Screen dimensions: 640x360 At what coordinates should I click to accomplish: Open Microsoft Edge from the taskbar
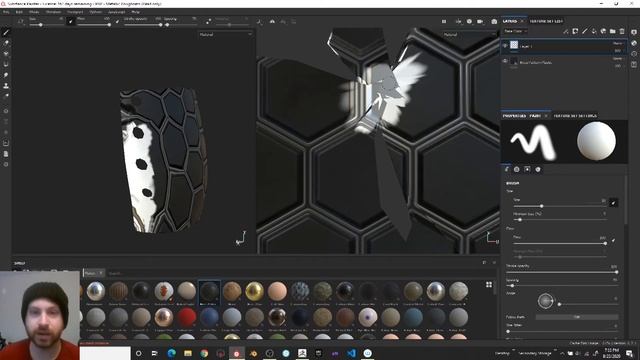(x=171, y=353)
